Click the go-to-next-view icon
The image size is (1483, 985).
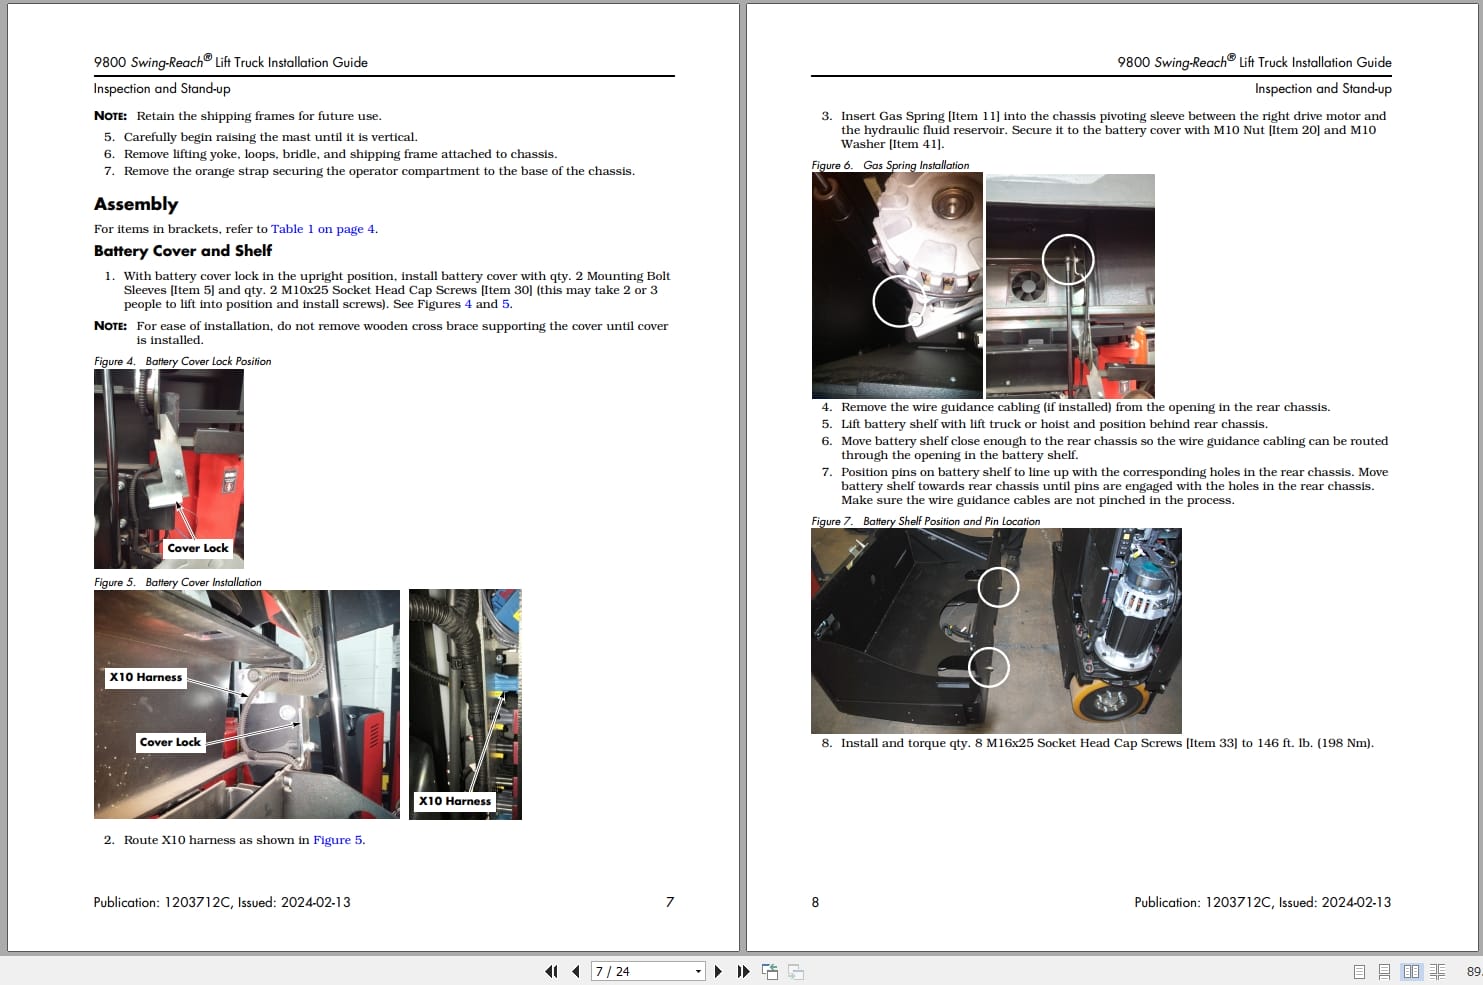tap(796, 971)
